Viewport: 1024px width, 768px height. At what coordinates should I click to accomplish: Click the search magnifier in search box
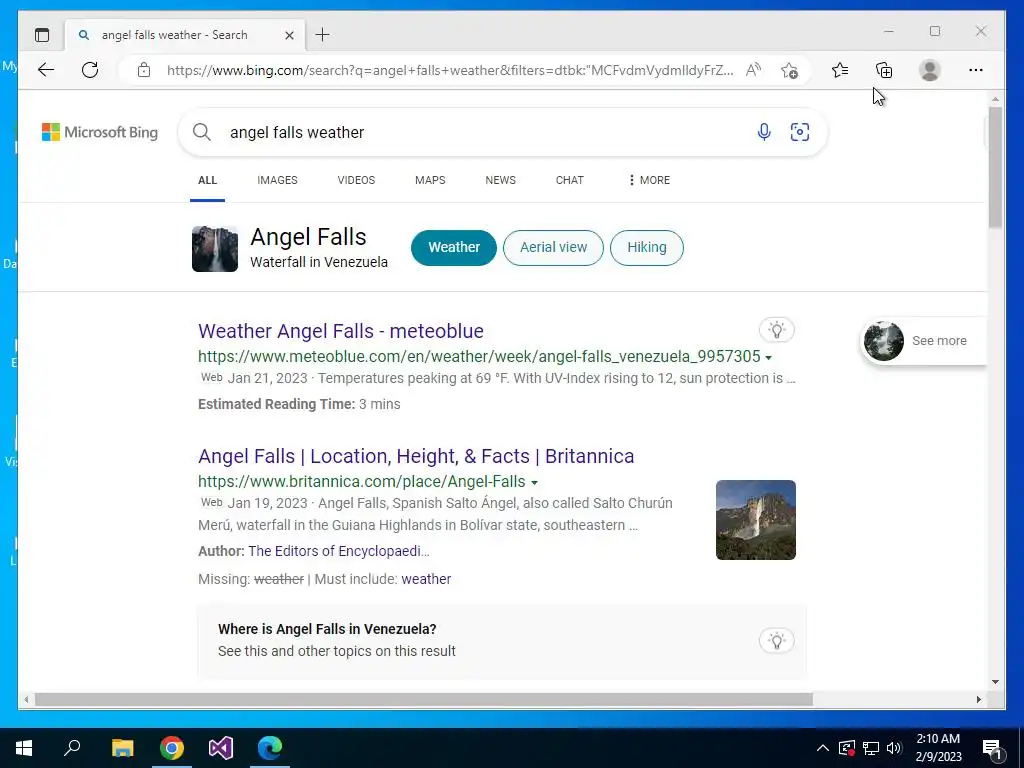[x=202, y=133]
